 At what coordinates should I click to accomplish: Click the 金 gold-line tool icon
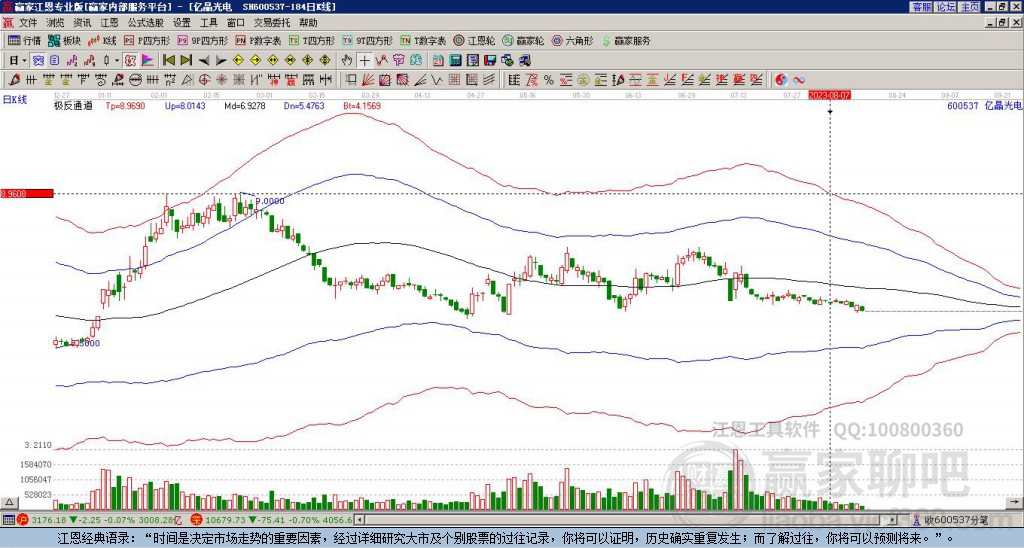(652, 80)
